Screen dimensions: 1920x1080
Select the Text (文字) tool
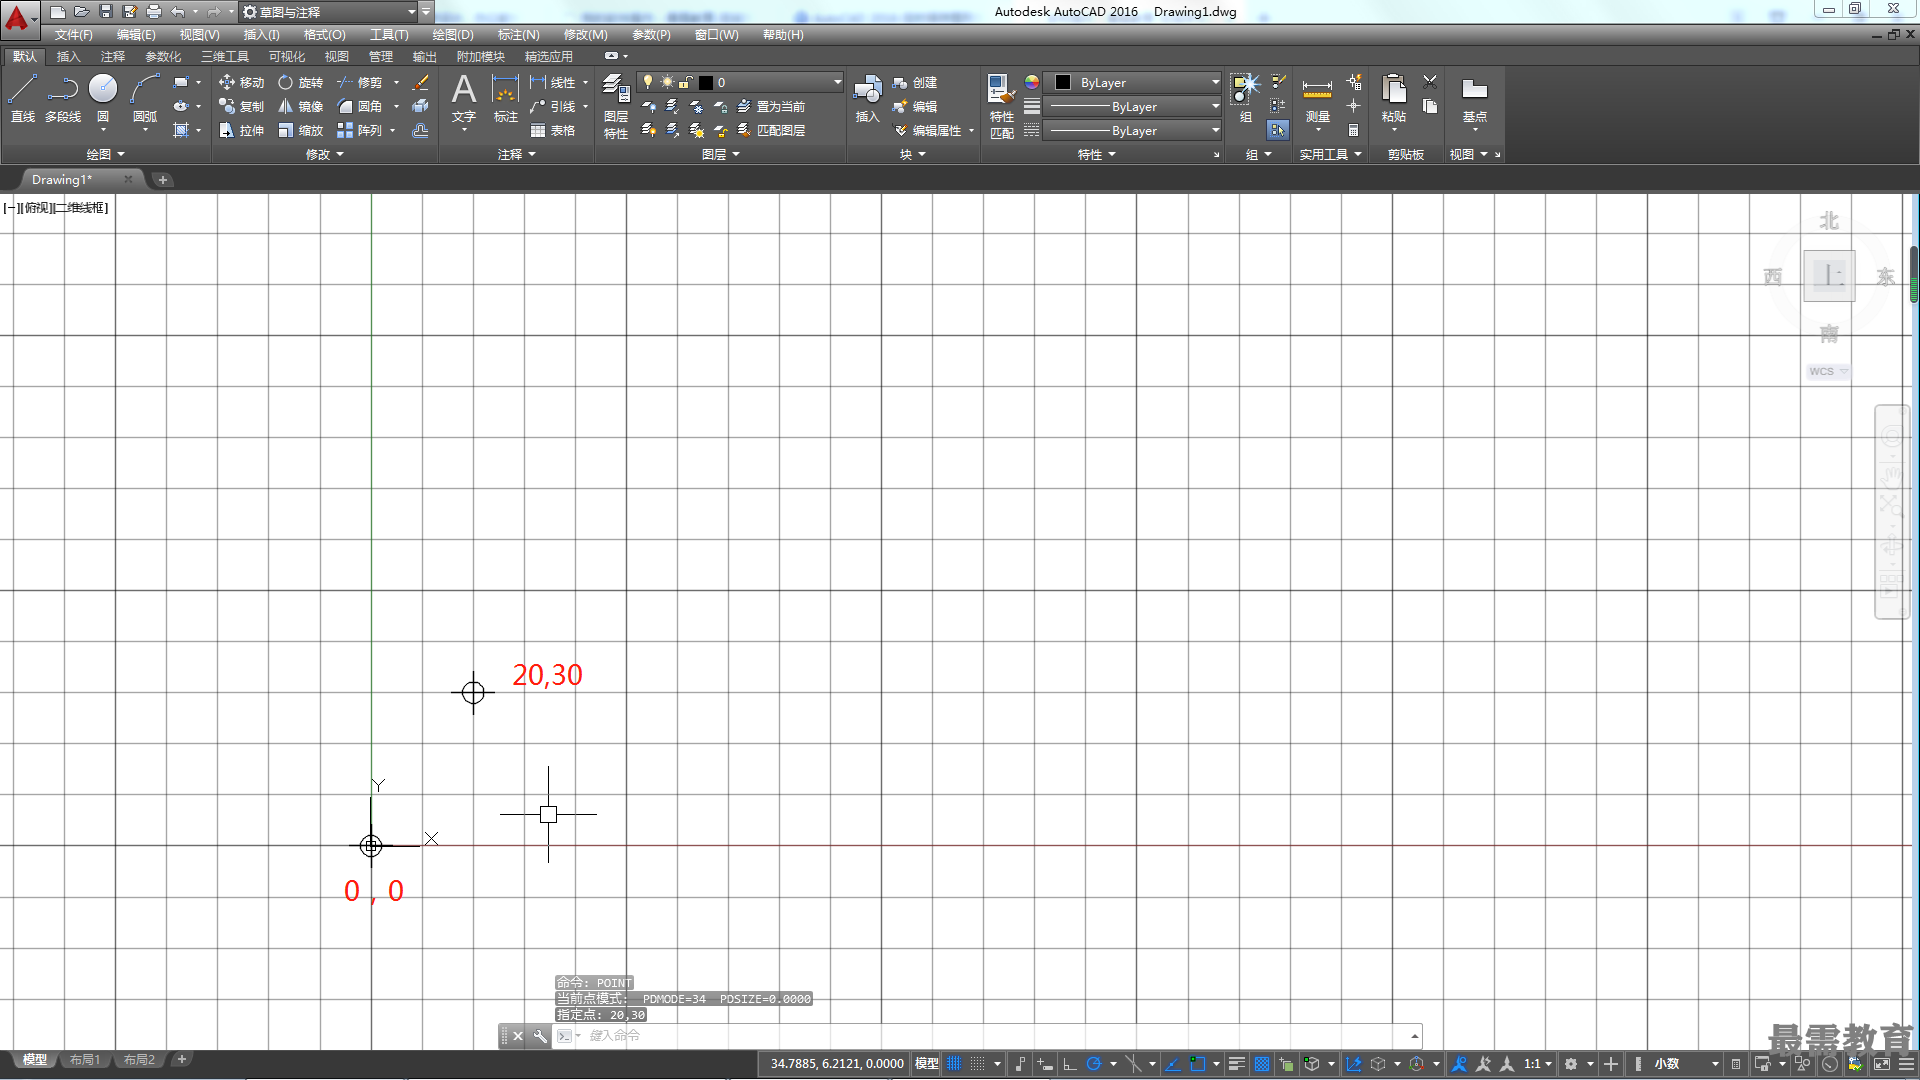coord(464,98)
